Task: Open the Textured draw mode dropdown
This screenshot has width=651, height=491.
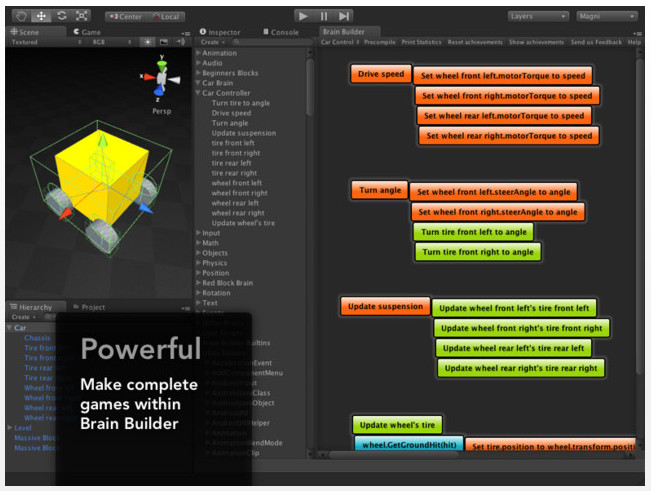Action: pyautogui.click(x=46, y=42)
